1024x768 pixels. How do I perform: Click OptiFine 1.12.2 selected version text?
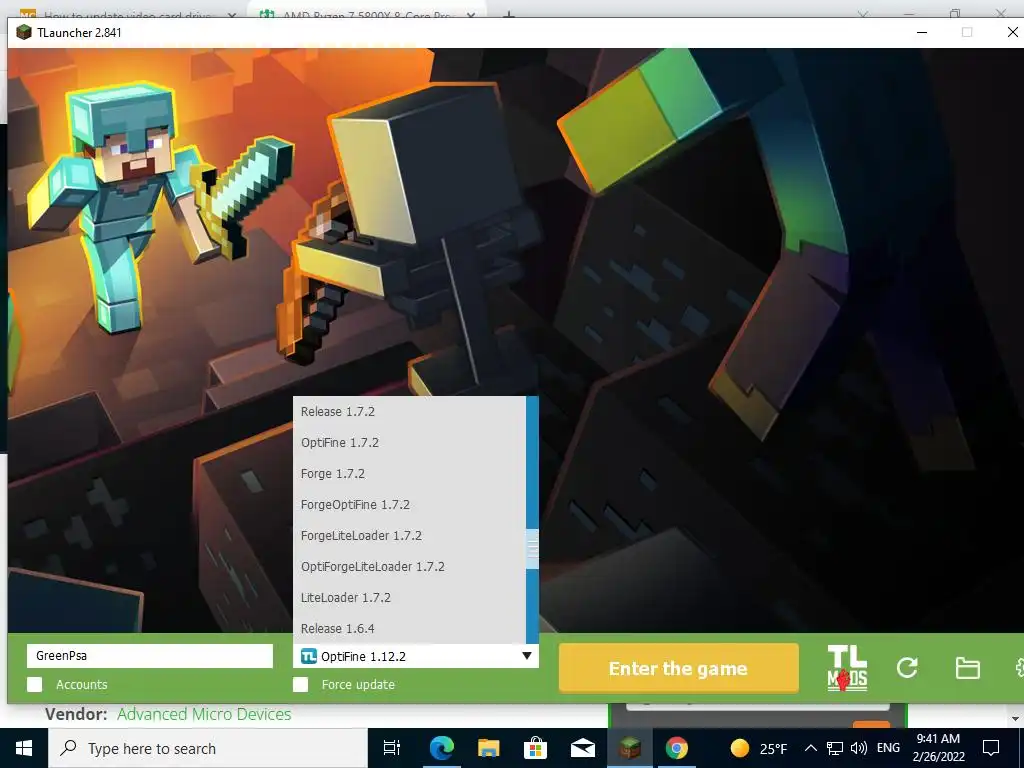363,656
